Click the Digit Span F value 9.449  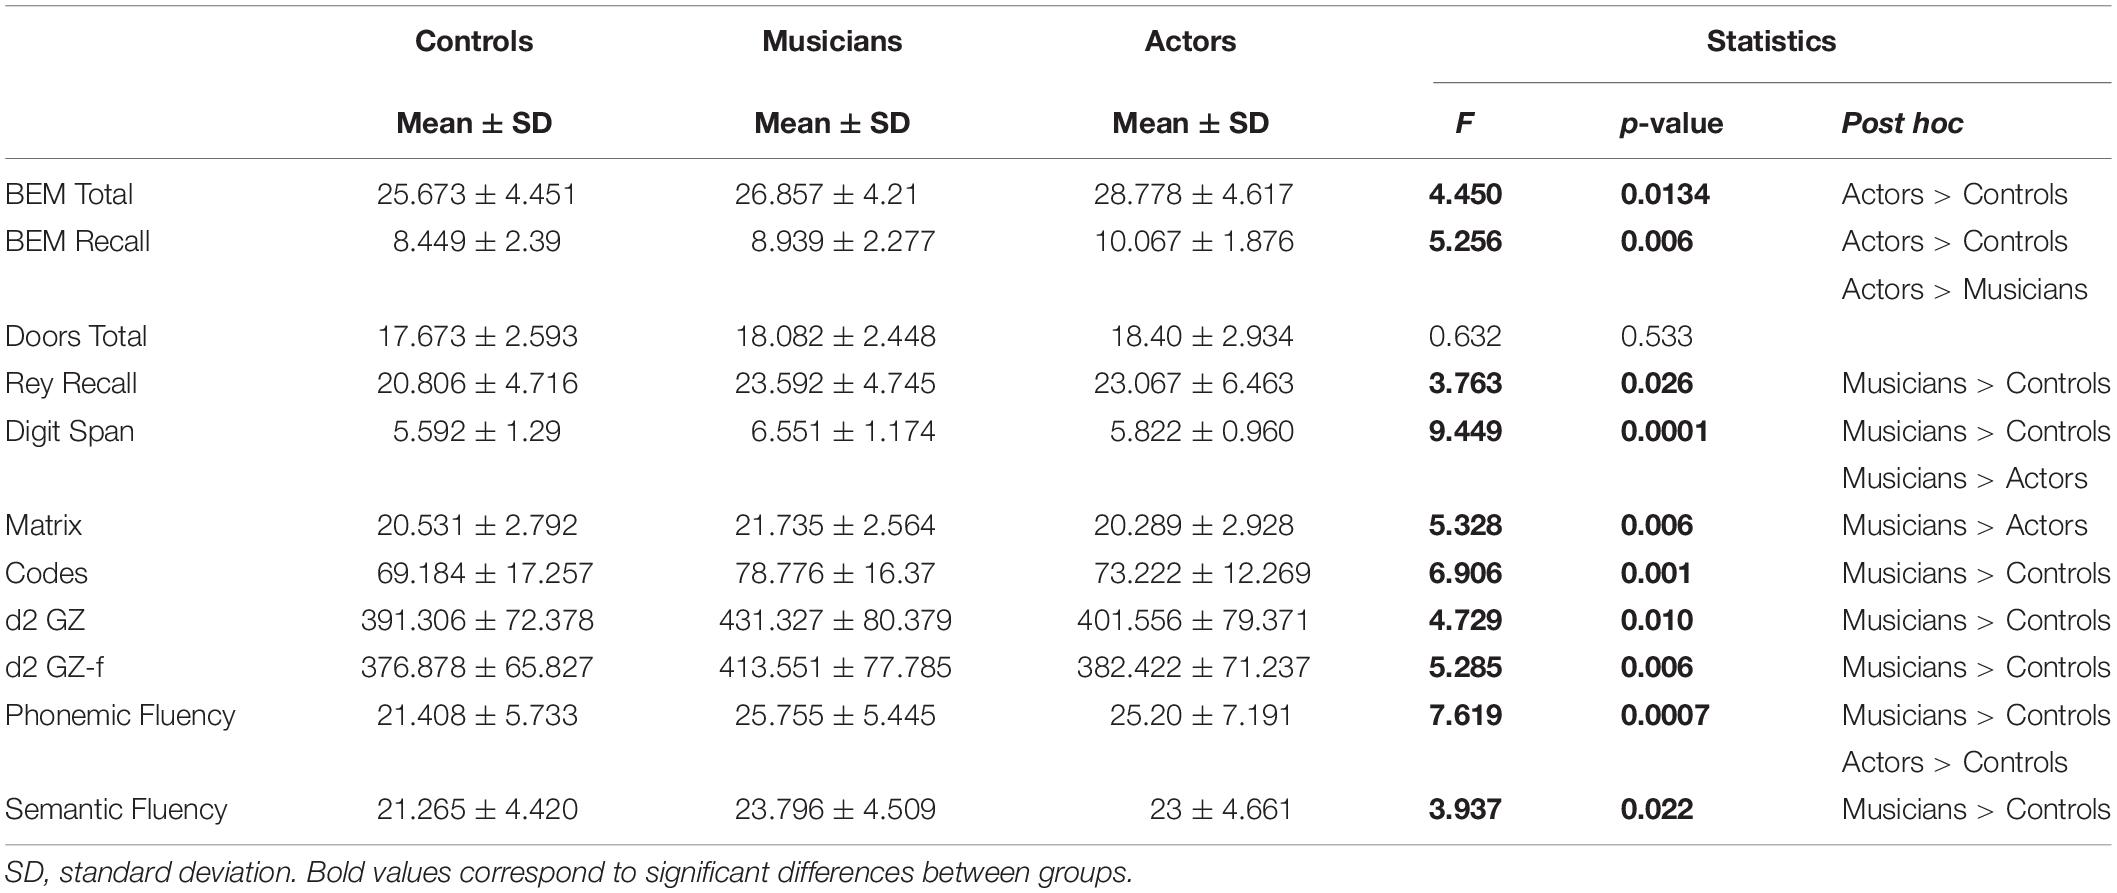coord(1465,431)
